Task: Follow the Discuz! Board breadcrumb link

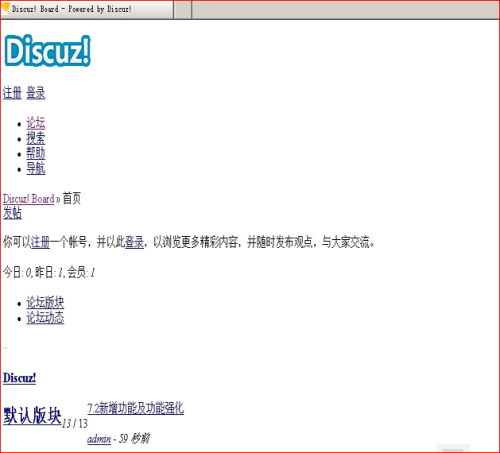Action: click(29, 199)
